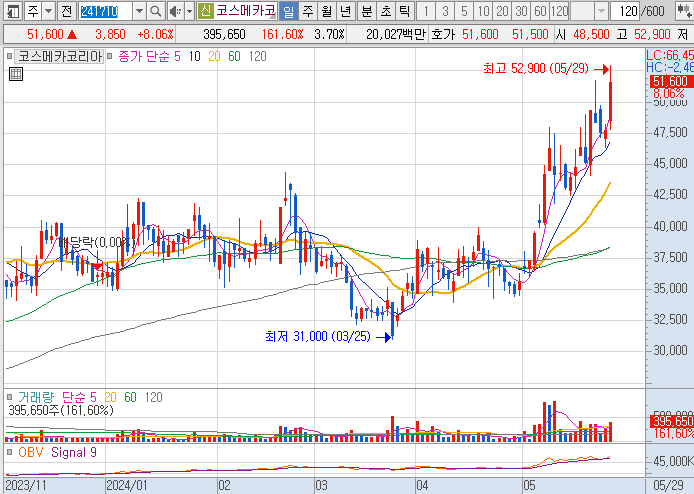Choose the 20 interval button

click(502, 11)
